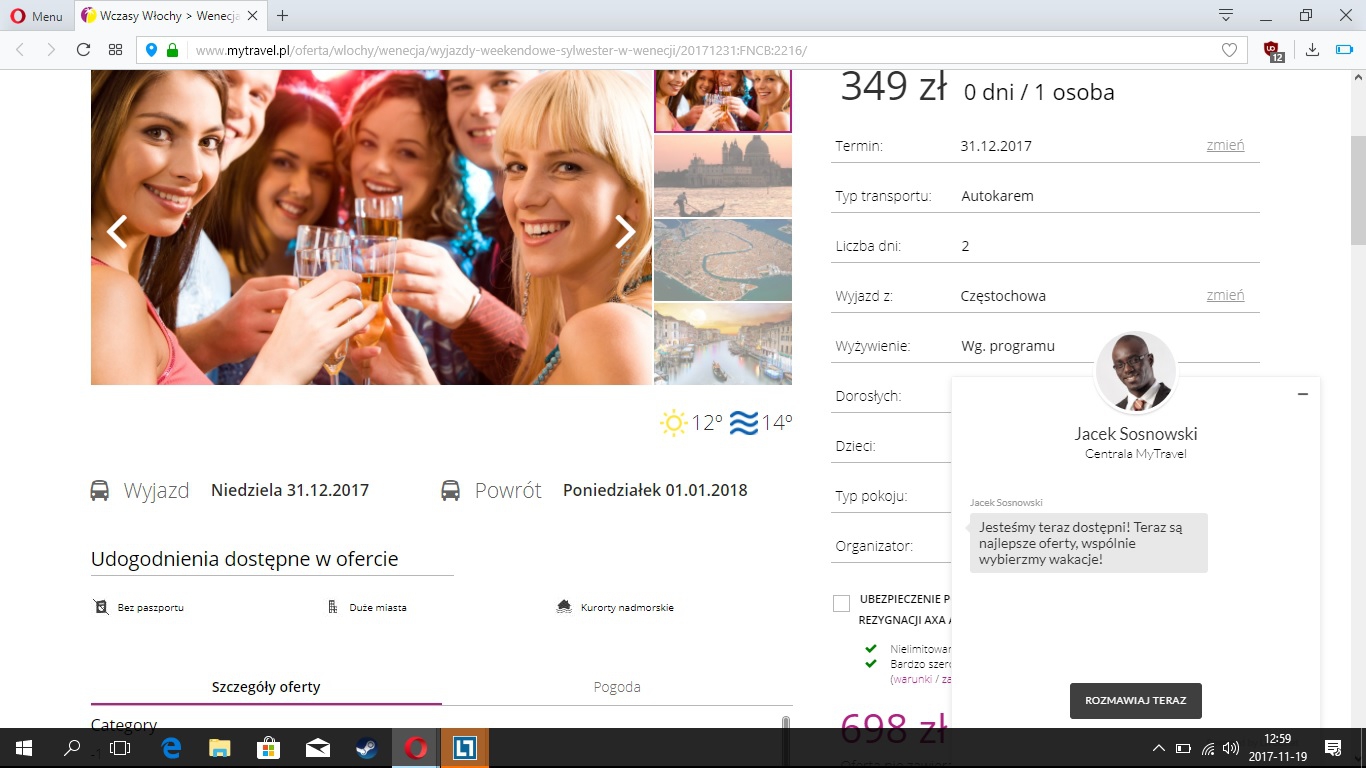Expand the tab list menu icon
Image resolution: width=1366 pixels, height=768 pixels.
point(1225,15)
